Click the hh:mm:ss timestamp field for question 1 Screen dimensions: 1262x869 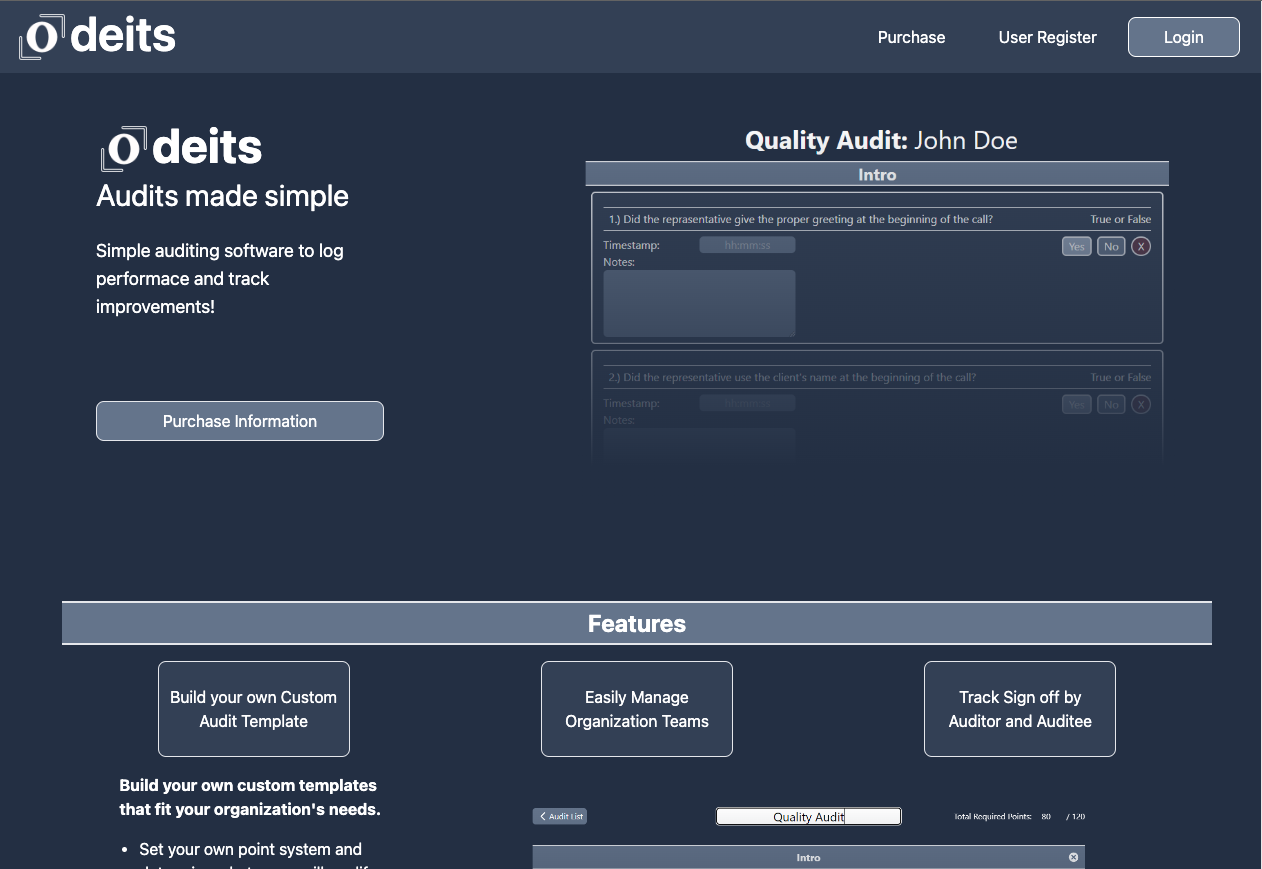pos(747,245)
